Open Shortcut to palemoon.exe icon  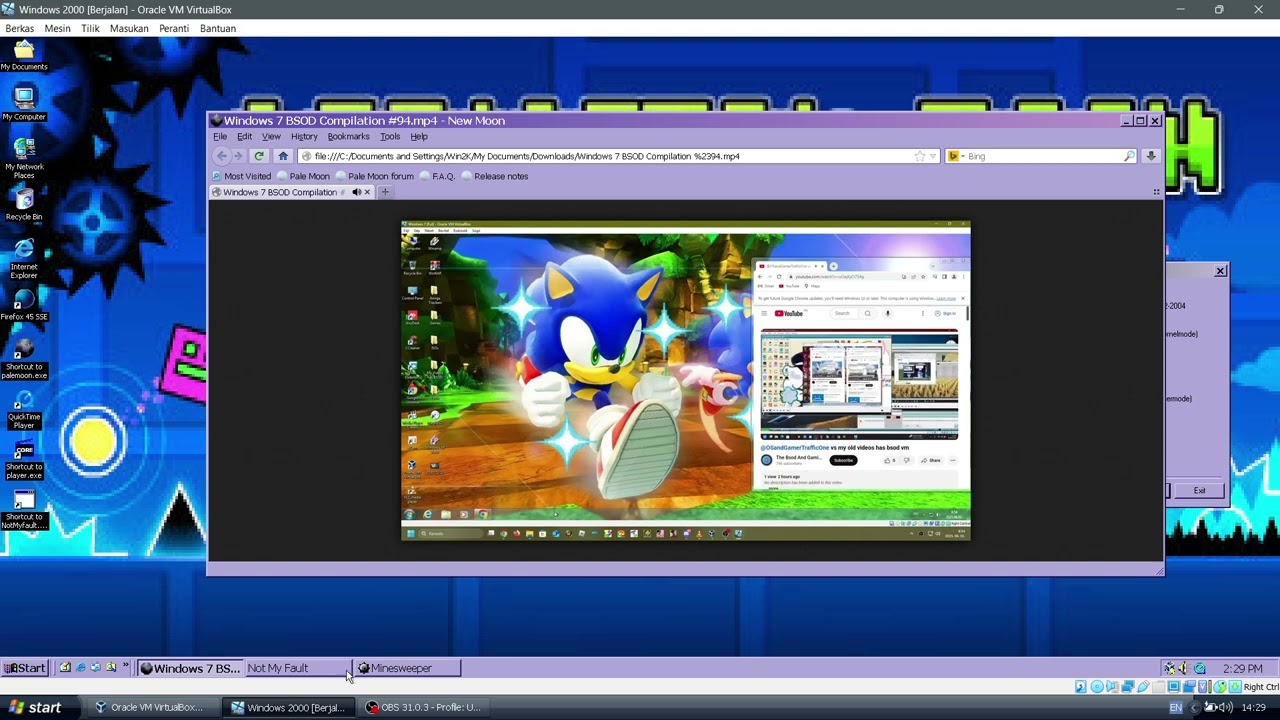24,358
